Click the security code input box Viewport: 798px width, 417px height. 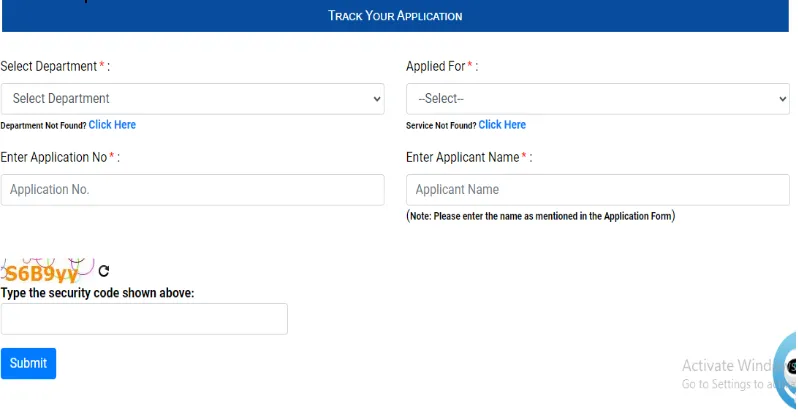[x=144, y=319]
